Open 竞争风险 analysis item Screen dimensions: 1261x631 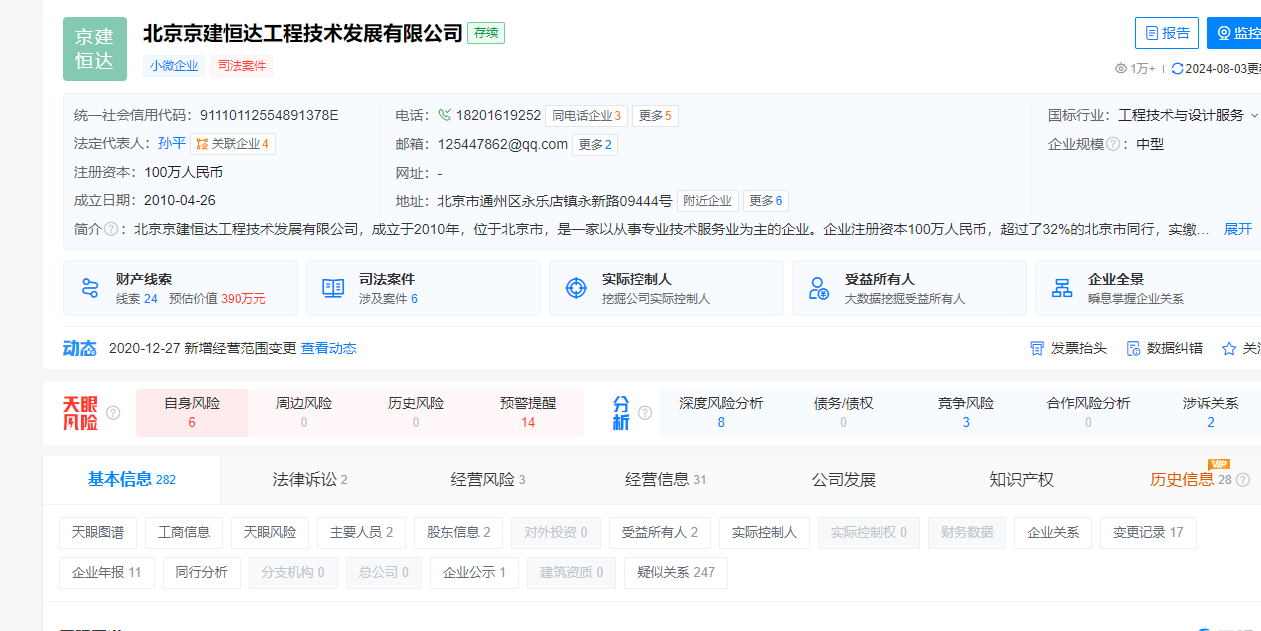click(966, 412)
